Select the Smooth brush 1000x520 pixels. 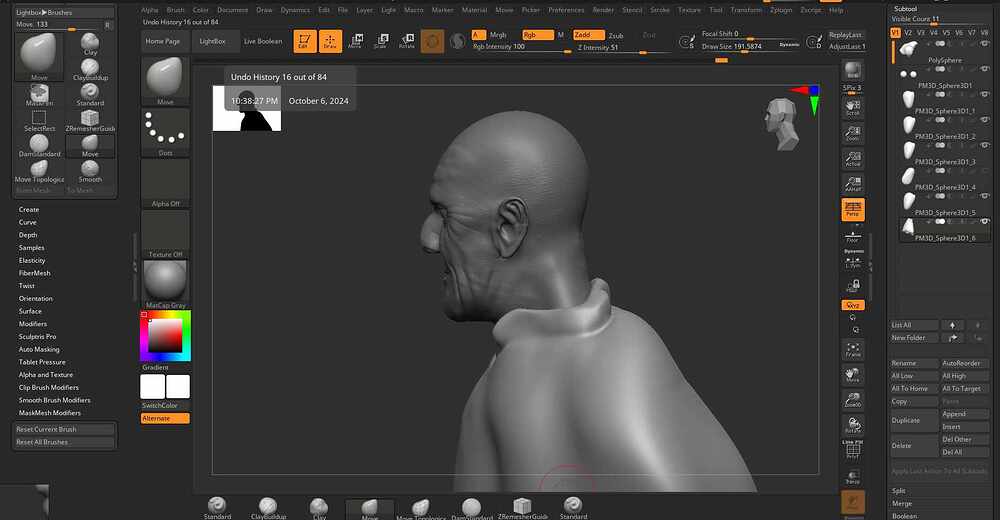click(90, 172)
